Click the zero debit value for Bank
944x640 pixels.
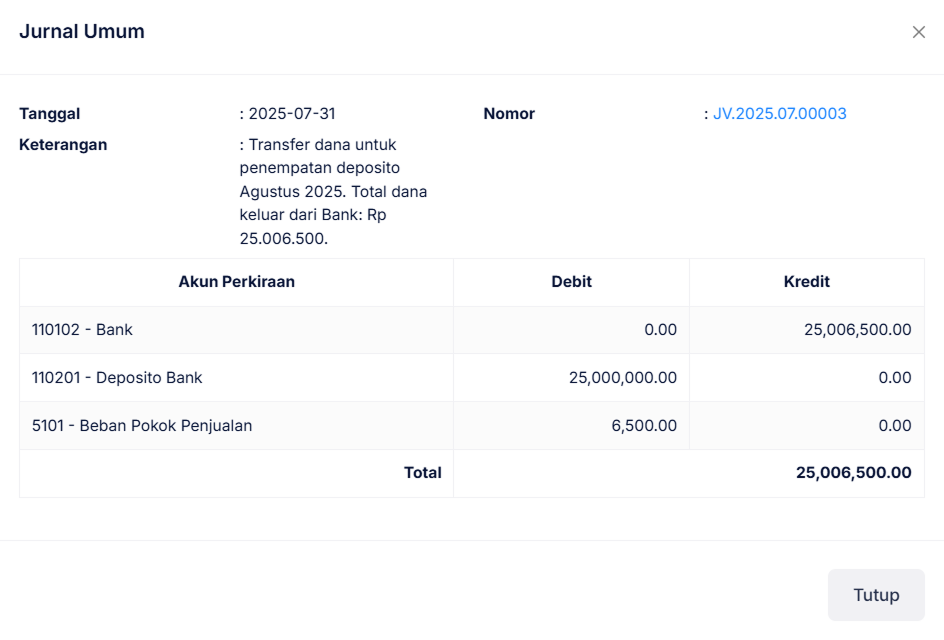click(x=662, y=329)
